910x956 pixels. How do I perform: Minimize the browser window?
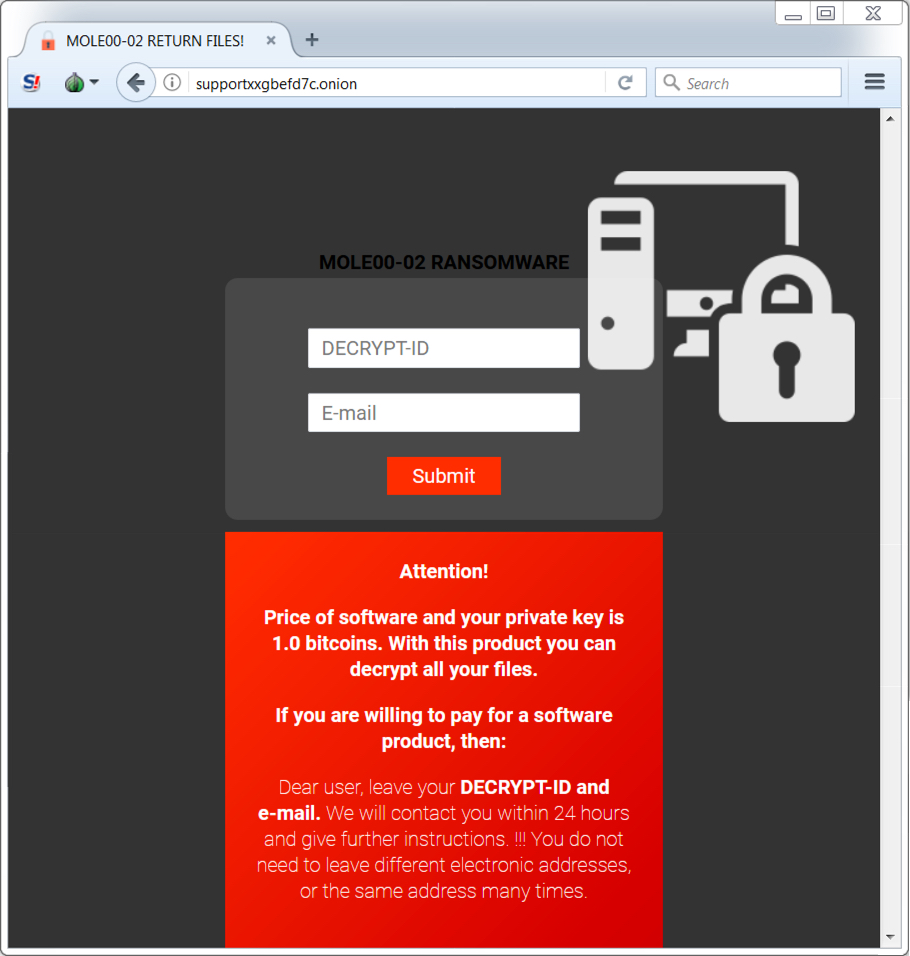793,13
